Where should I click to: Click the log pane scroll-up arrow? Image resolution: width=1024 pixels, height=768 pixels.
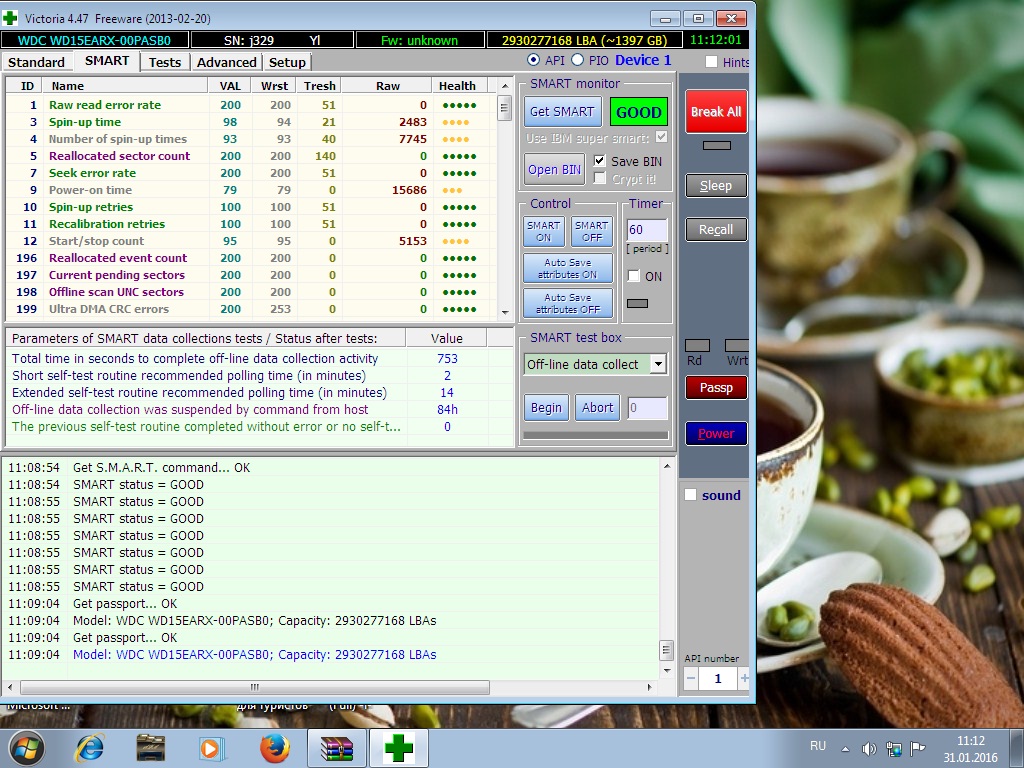pos(667,466)
